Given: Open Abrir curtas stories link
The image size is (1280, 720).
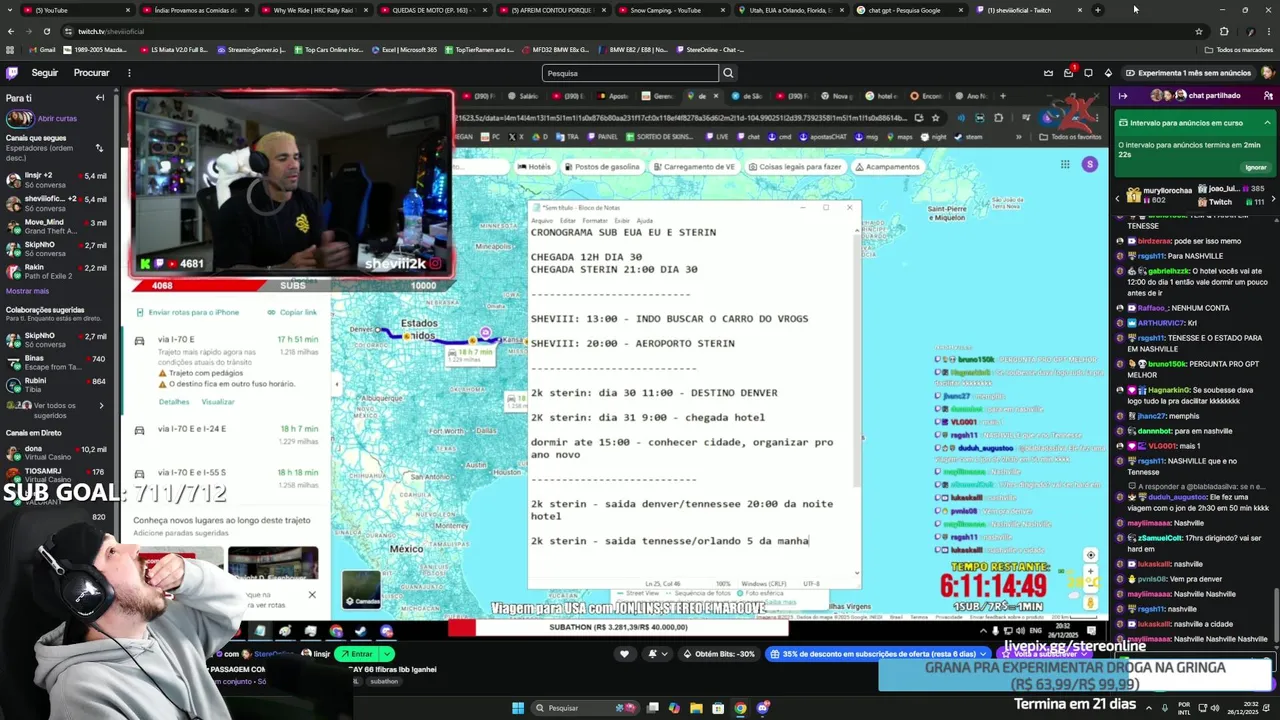Looking at the screenshot, I should (57, 118).
